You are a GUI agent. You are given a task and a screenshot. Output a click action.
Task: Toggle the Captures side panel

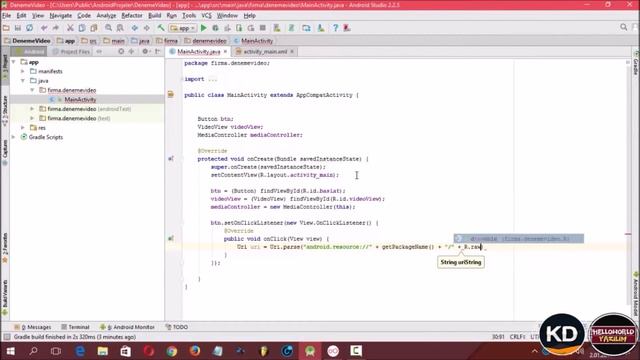tap(5, 152)
